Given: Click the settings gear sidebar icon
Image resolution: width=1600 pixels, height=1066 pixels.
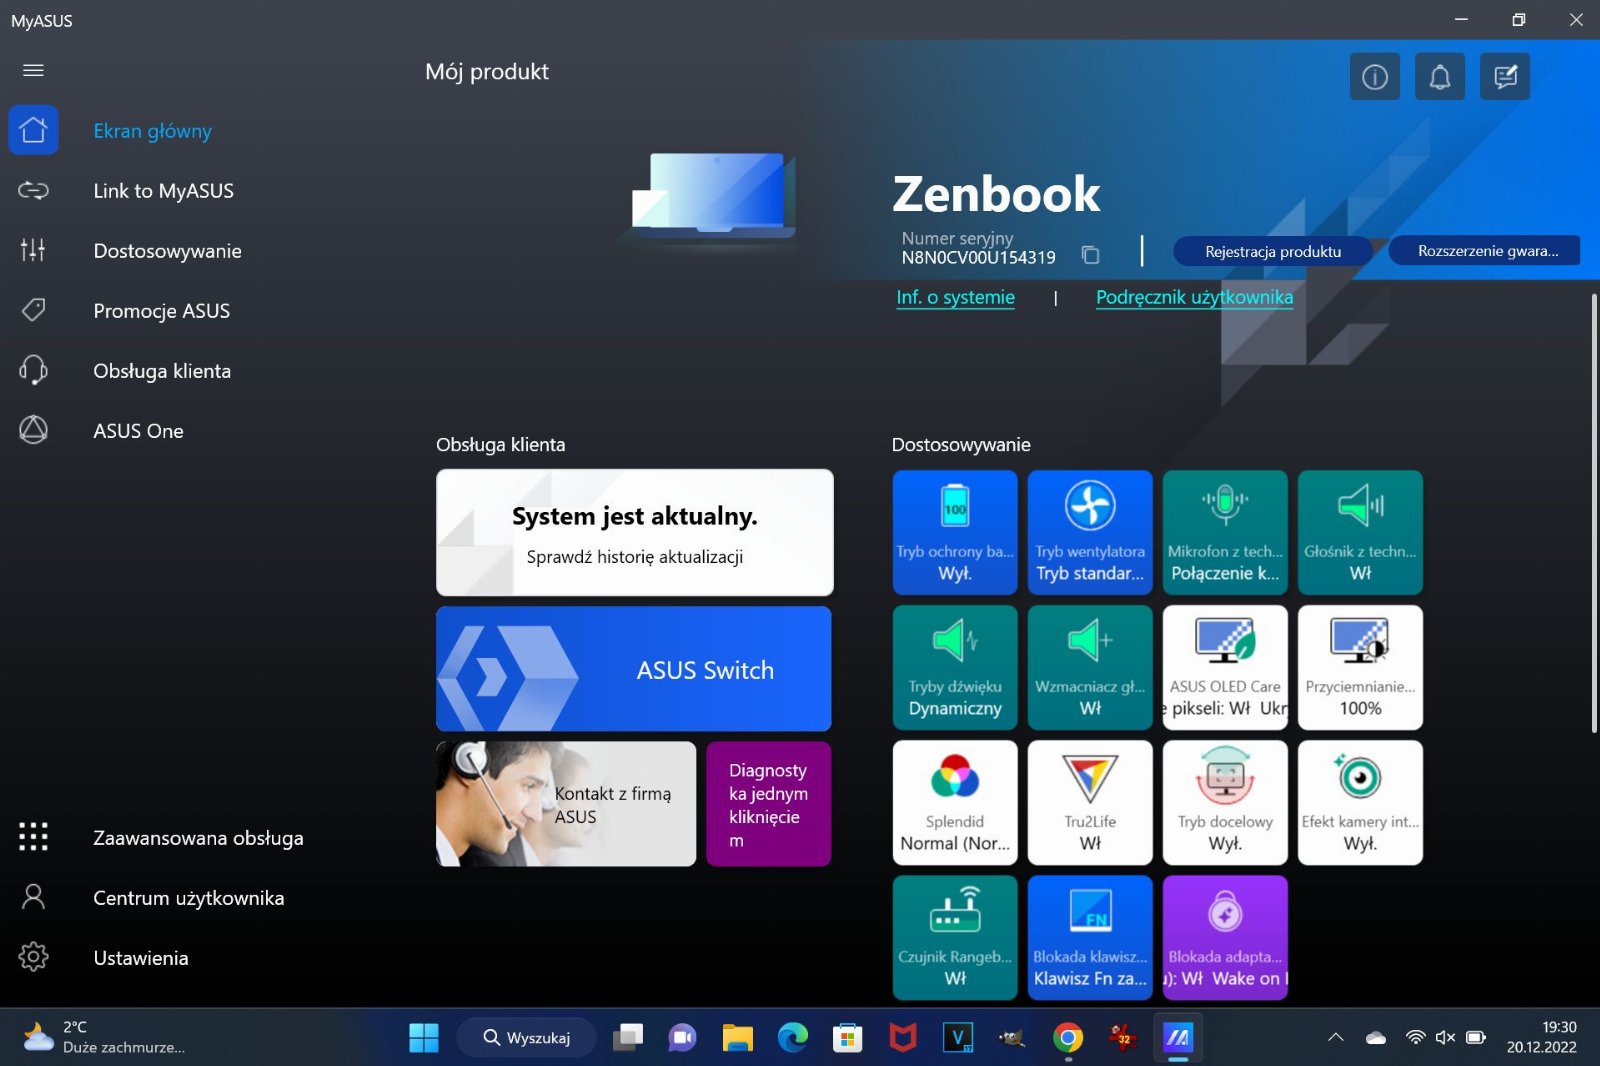Looking at the screenshot, I should tap(33, 957).
